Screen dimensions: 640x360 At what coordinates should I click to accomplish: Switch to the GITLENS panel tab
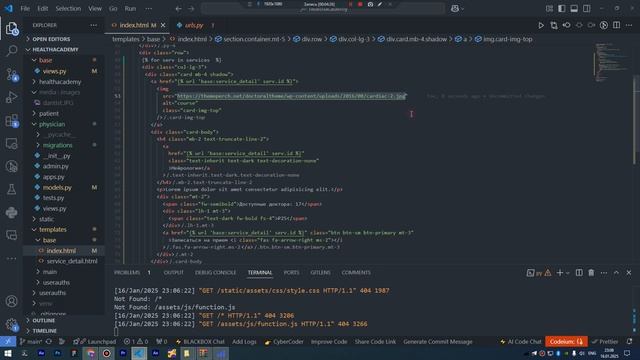coord(320,273)
